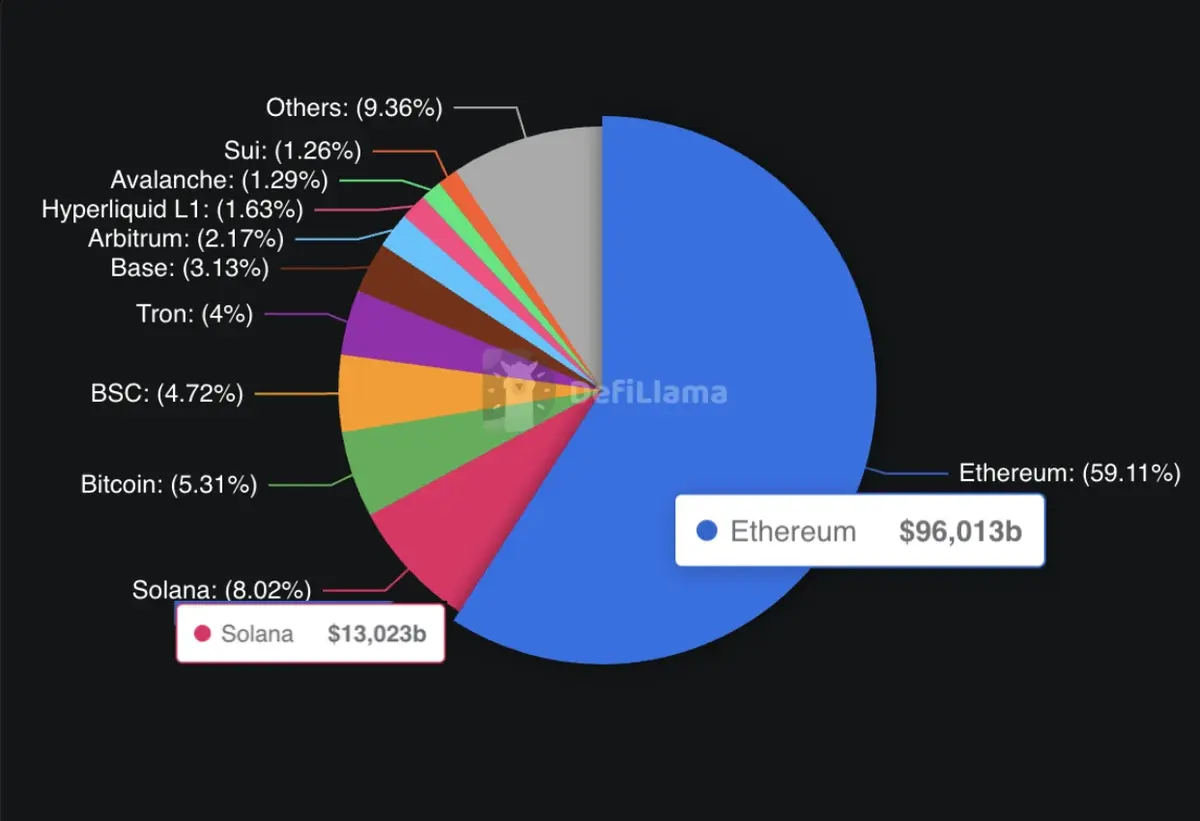Click the BSC (4.72%) label
The width and height of the screenshot is (1200, 821).
[167, 393]
